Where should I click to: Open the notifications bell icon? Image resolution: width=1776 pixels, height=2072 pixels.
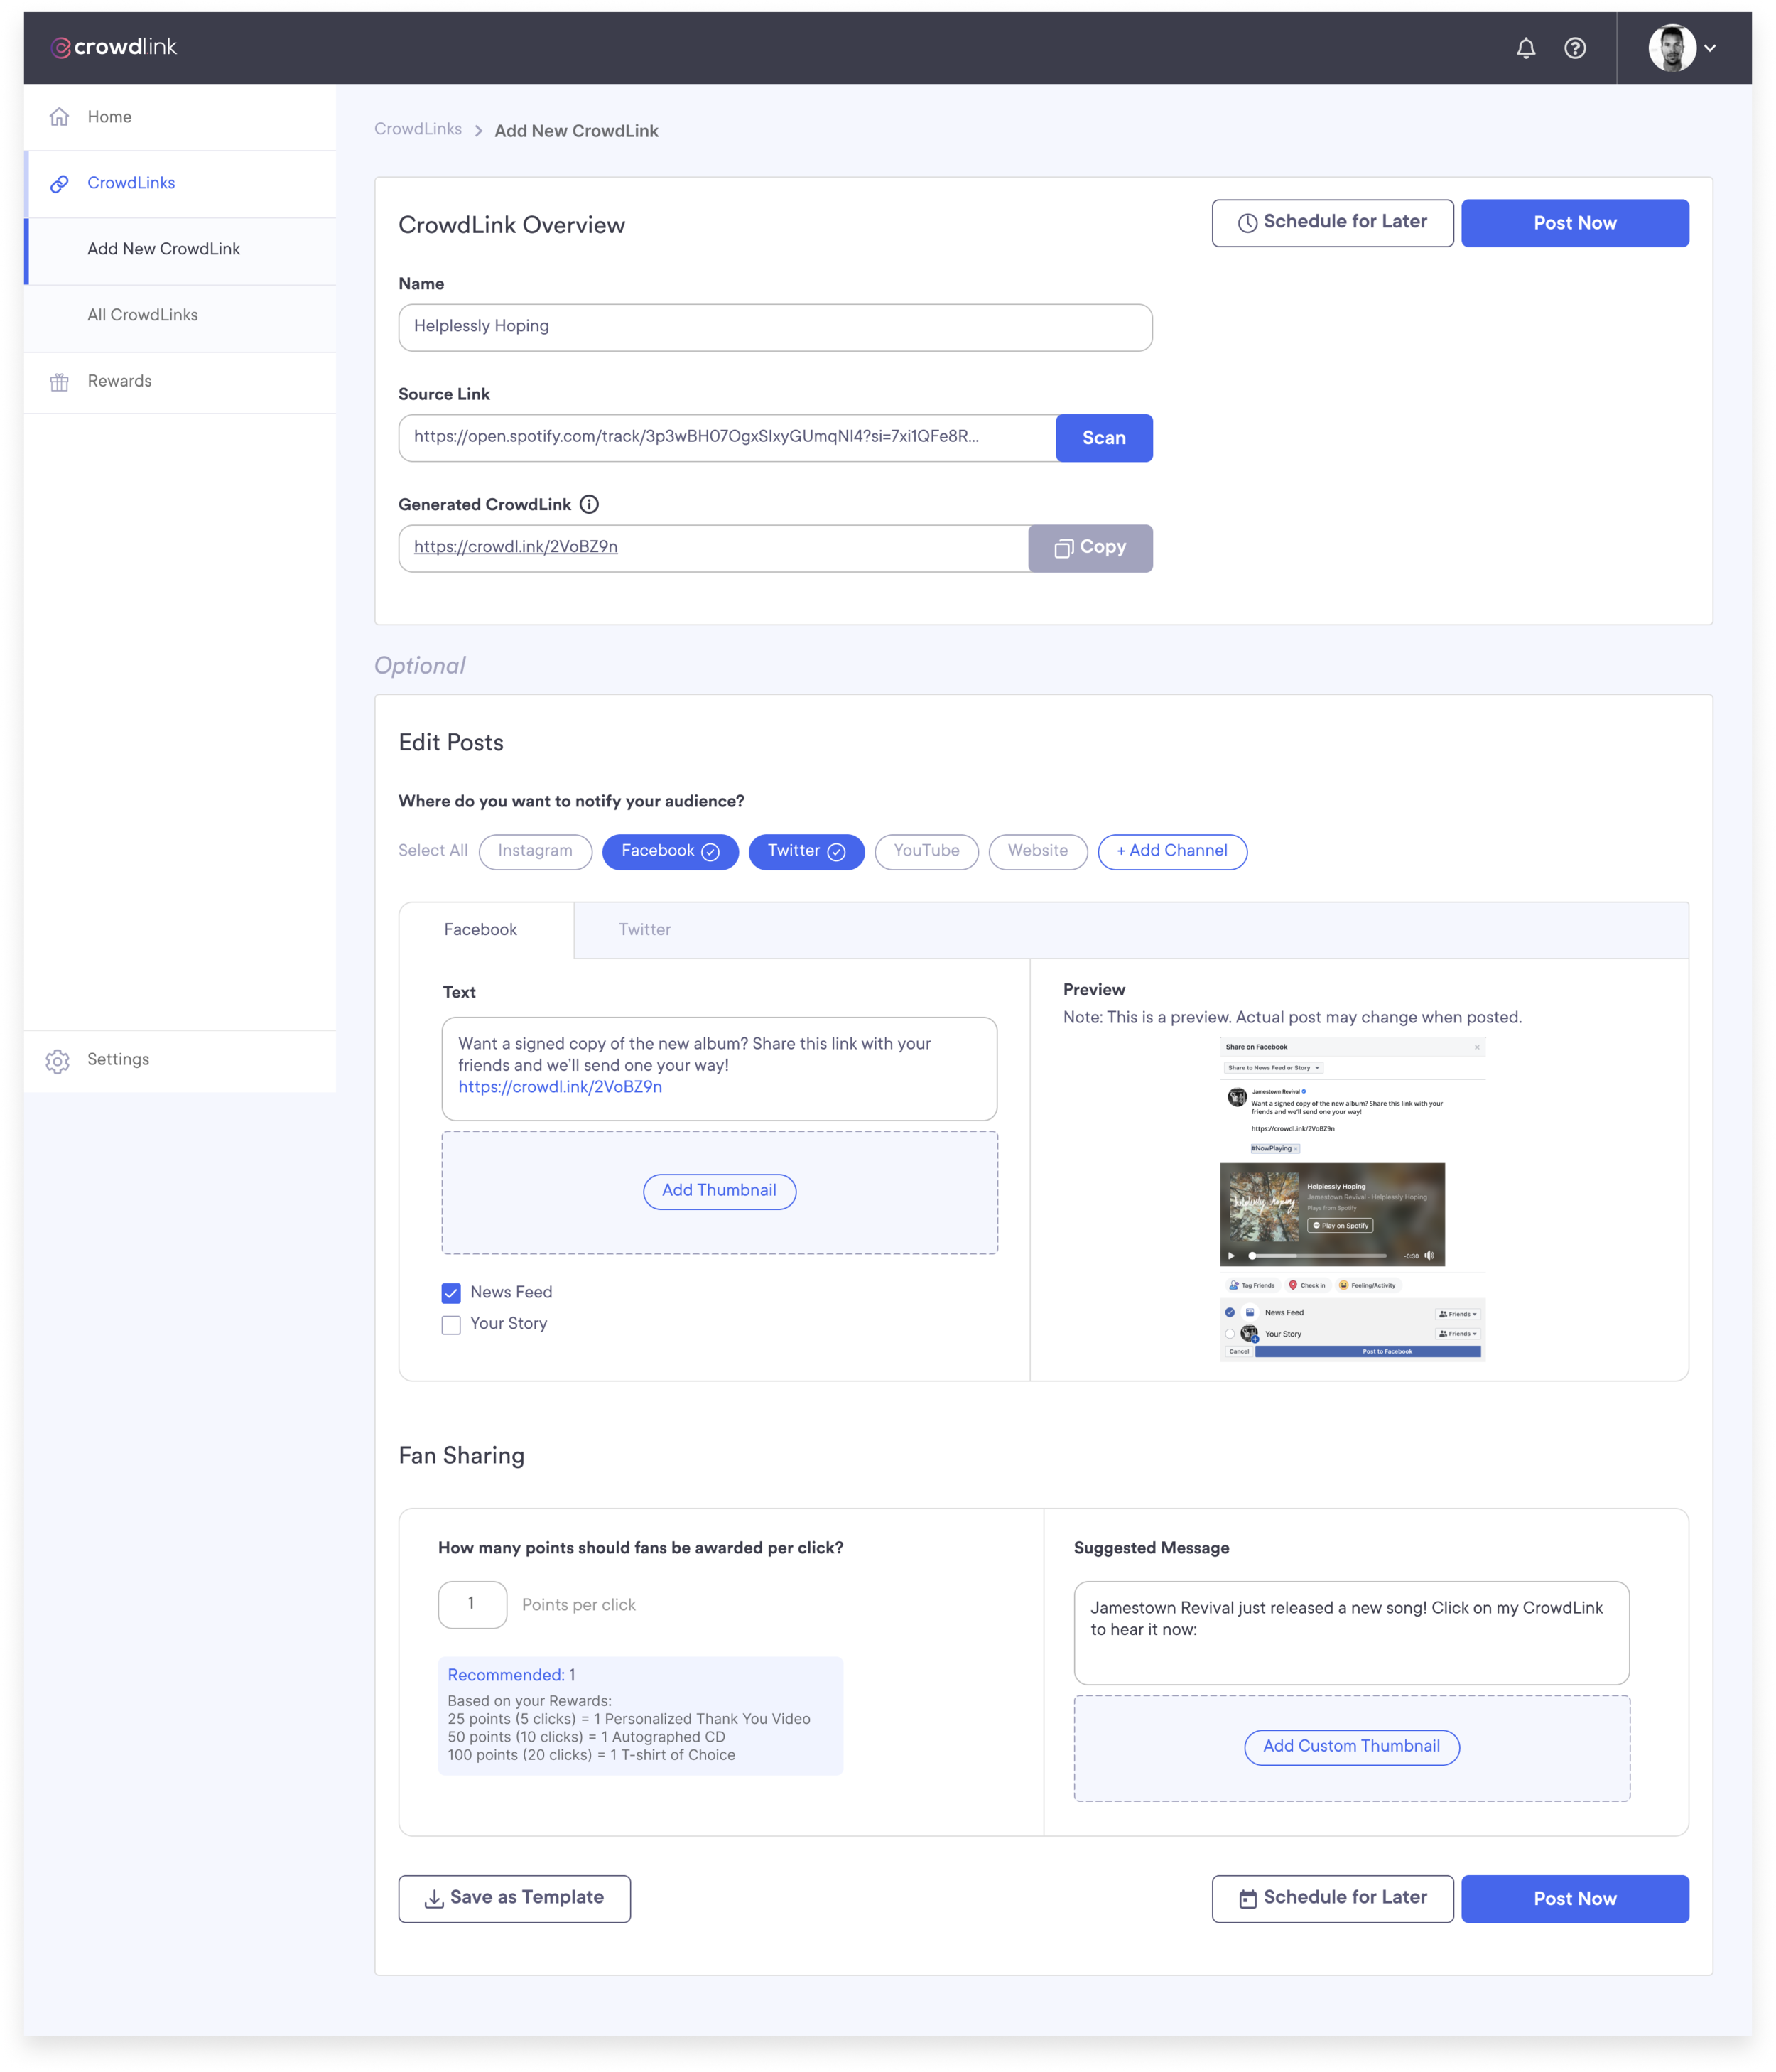(x=1525, y=48)
